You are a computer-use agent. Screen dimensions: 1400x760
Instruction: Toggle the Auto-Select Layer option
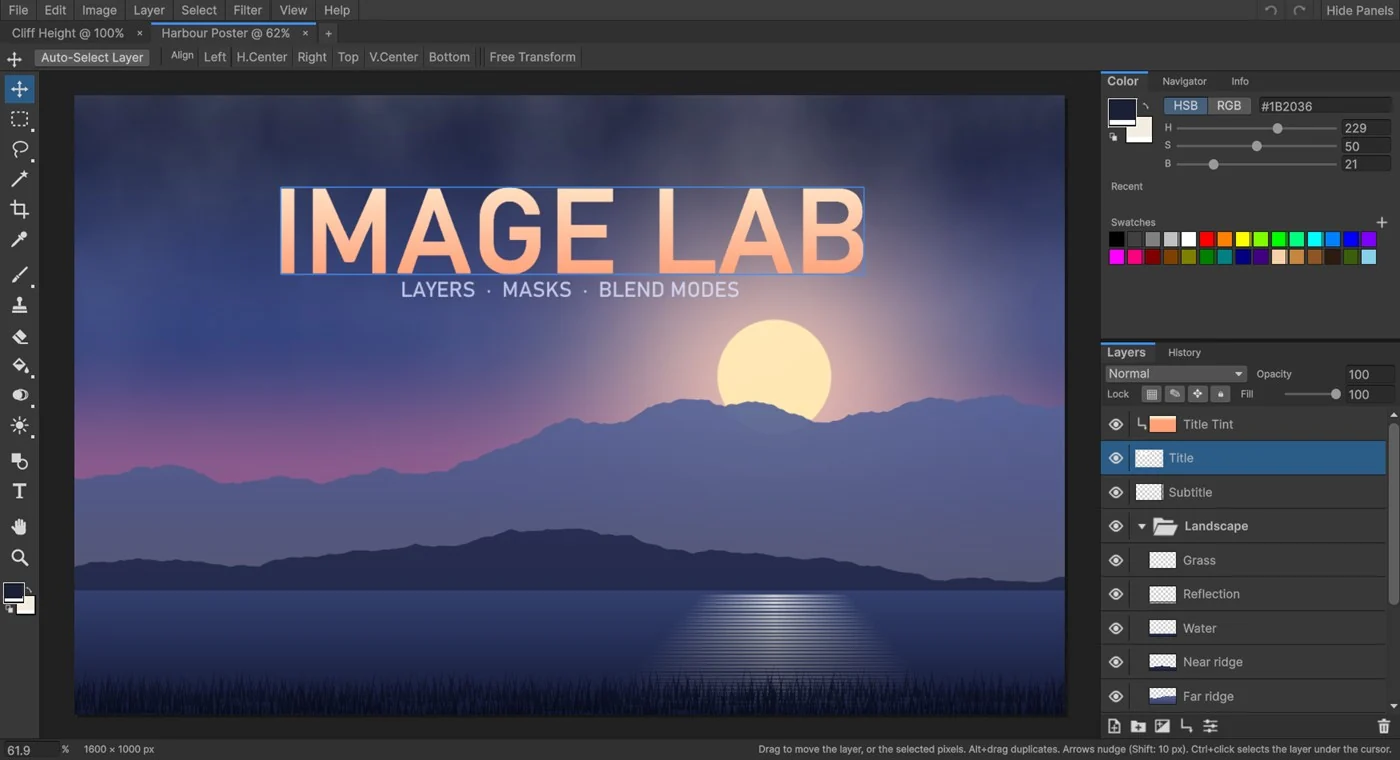tap(92, 57)
